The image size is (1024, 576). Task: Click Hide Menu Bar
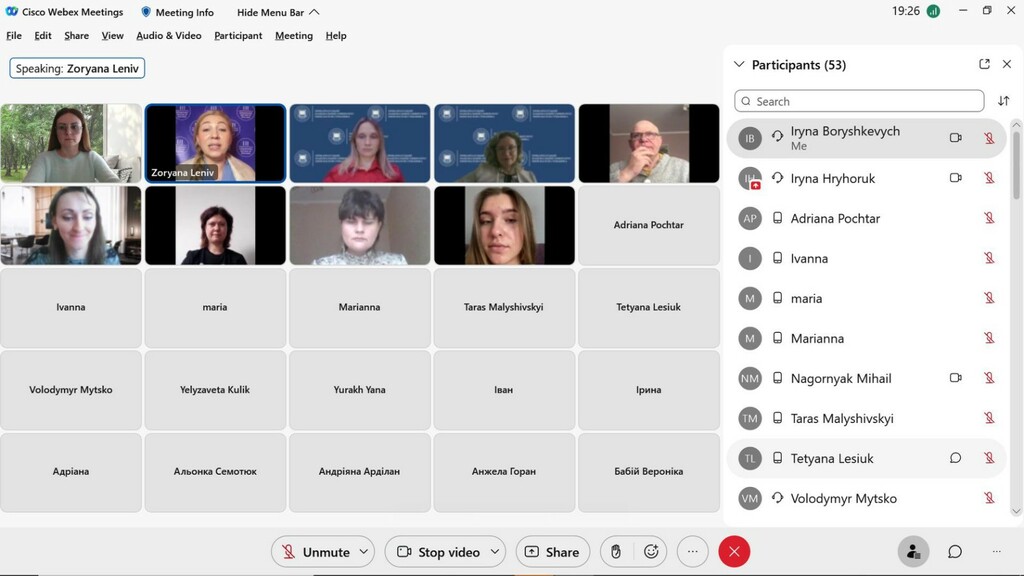click(278, 12)
